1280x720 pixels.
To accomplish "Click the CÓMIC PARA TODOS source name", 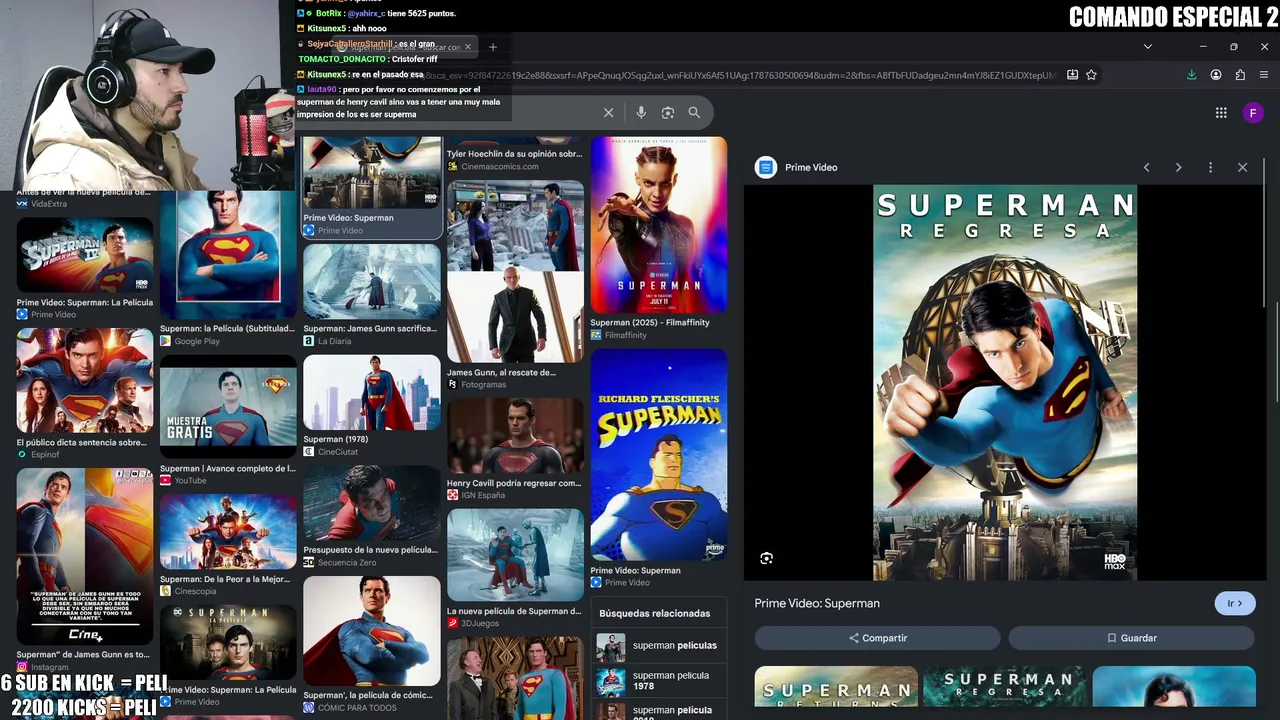I will pyautogui.click(x=357, y=708).
